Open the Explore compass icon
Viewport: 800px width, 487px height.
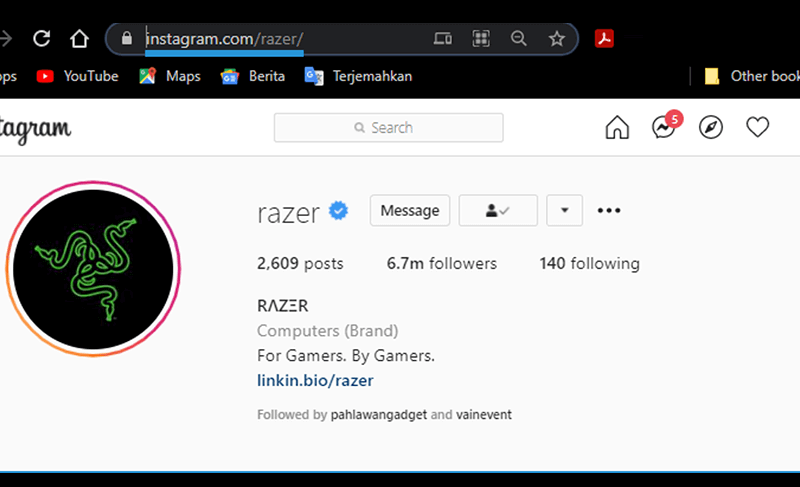[711, 127]
